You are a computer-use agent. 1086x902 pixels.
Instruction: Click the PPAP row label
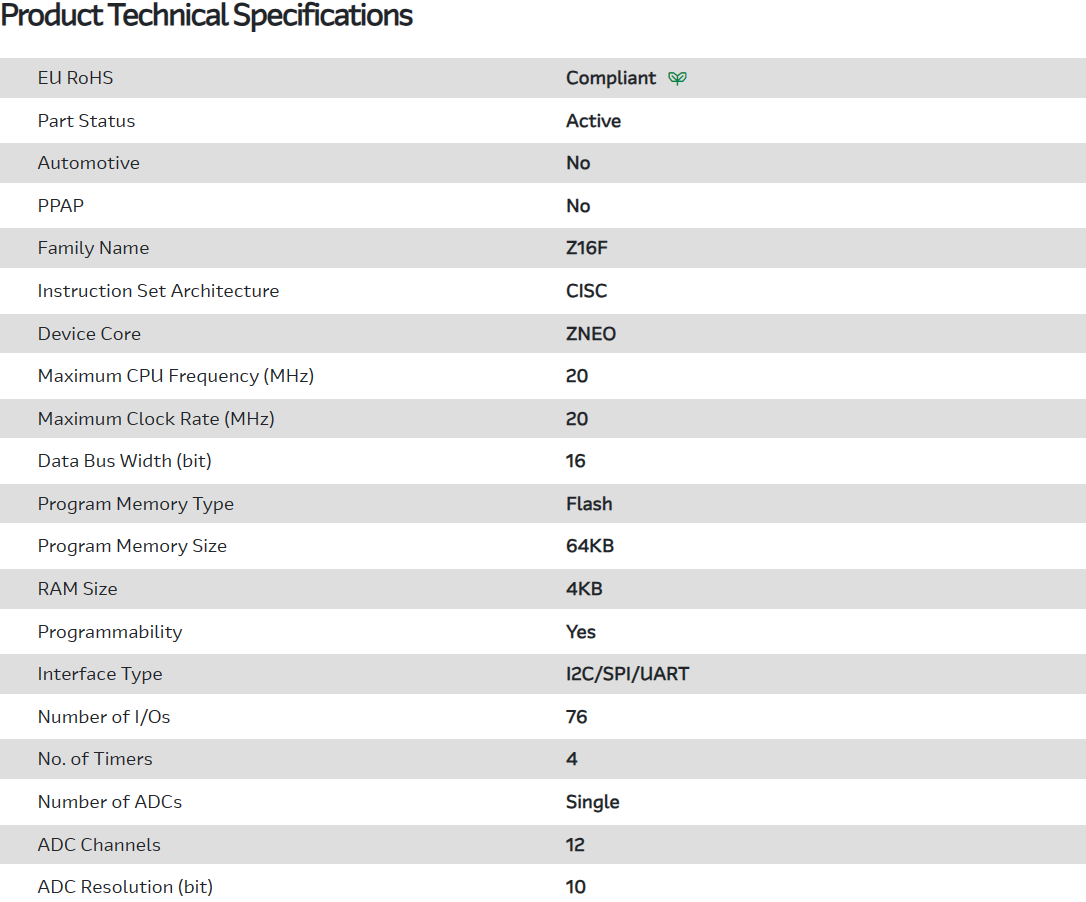61,206
